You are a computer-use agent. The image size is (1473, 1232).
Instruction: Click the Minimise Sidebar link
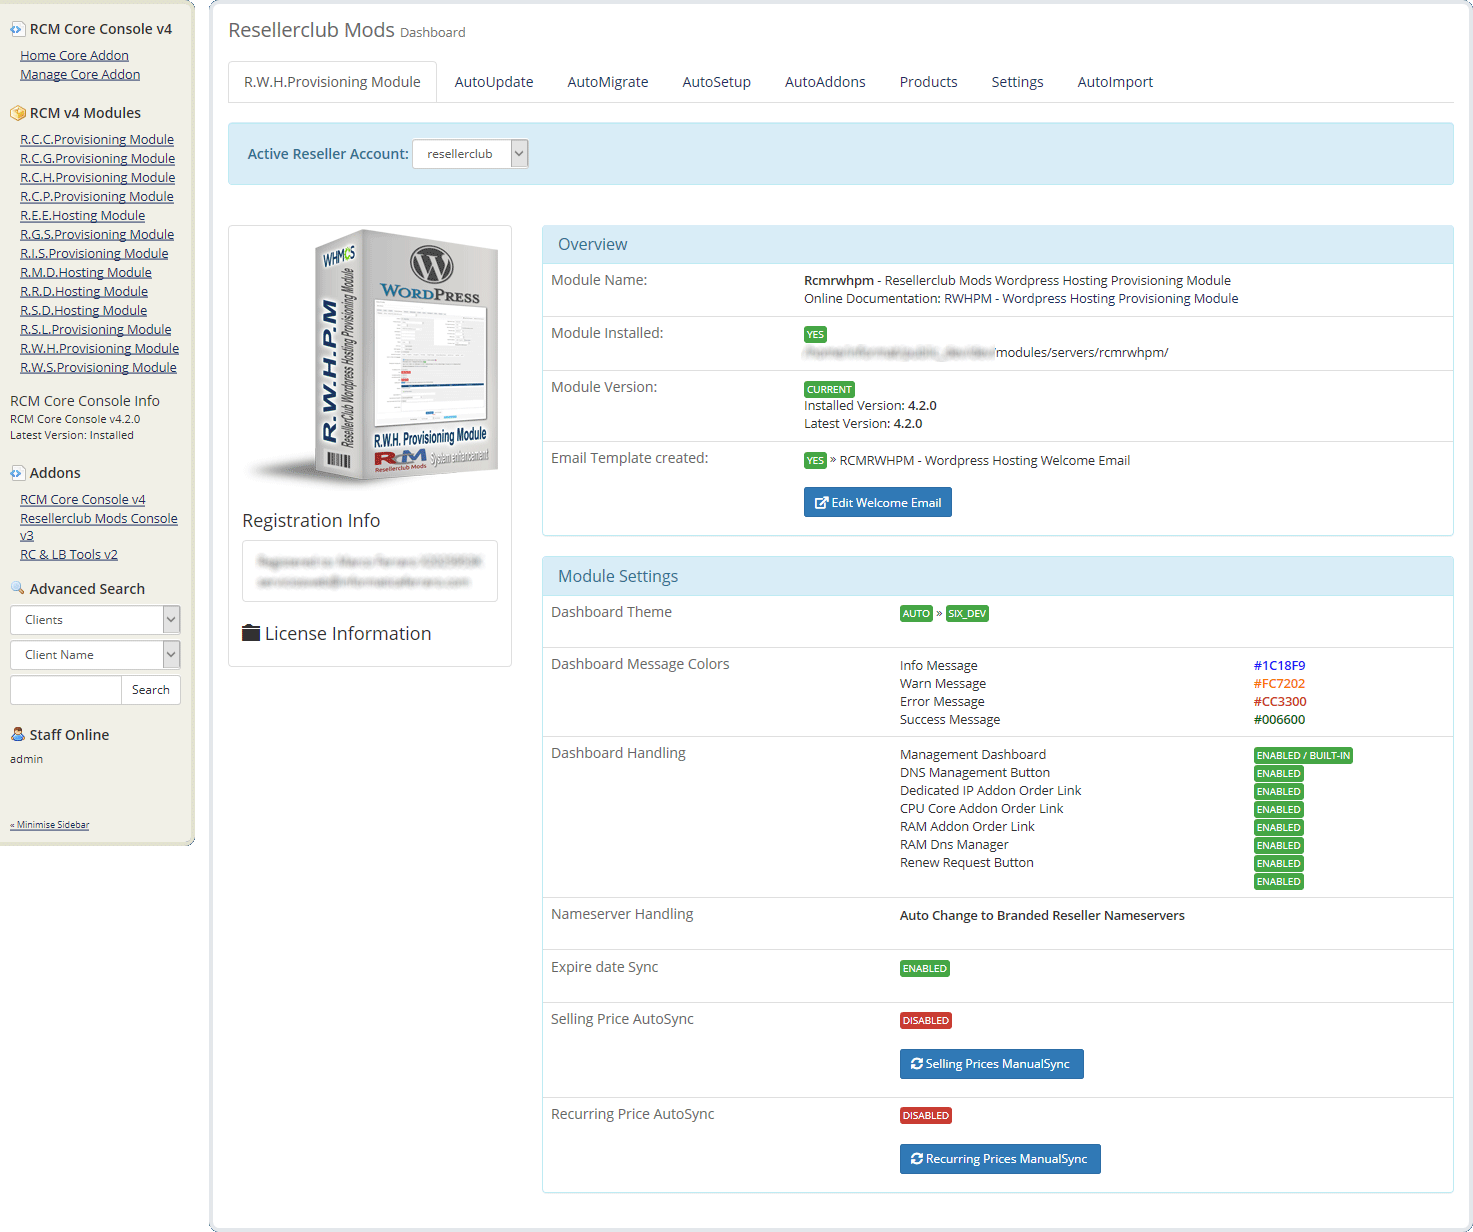coord(50,825)
